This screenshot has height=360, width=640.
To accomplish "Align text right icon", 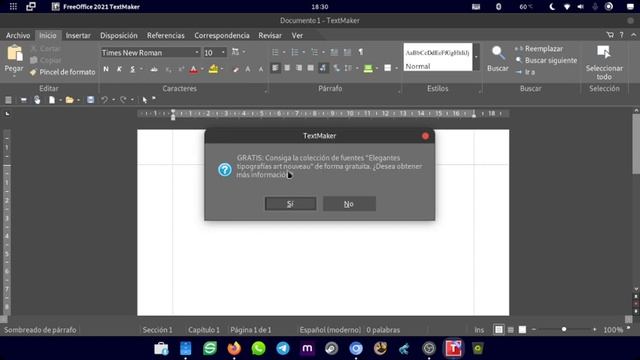I will point(299,68).
